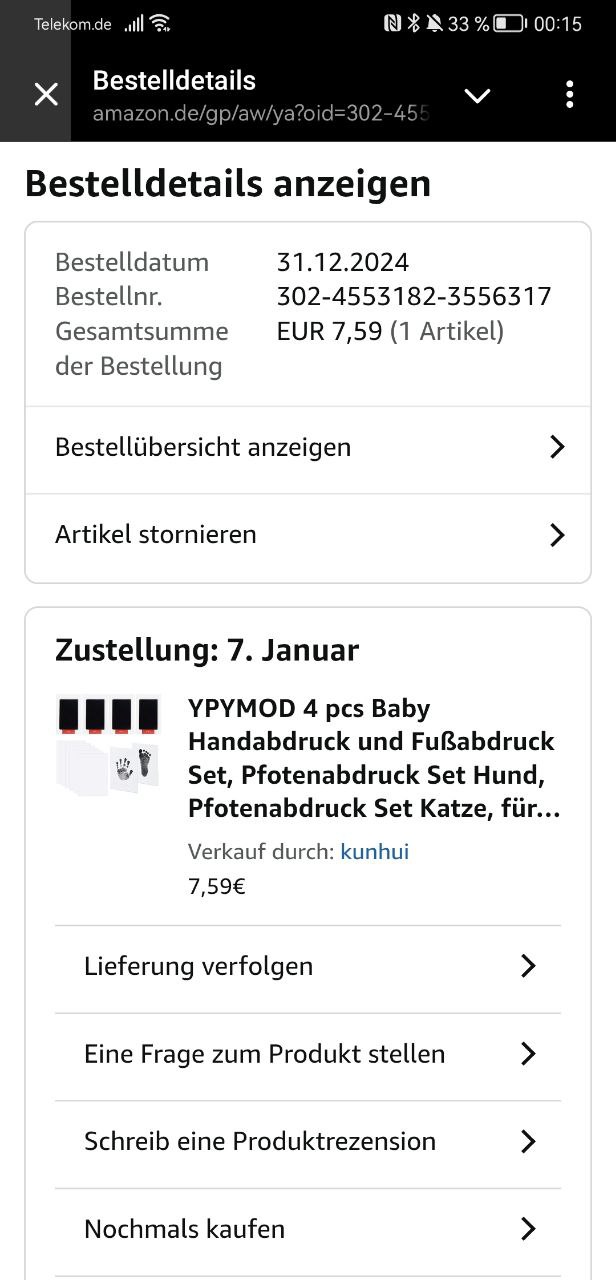Viewport: 616px width, 1280px height.
Task: Open Bestellübersicht anzeigen
Action: pyautogui.click(x=203, y=447)
